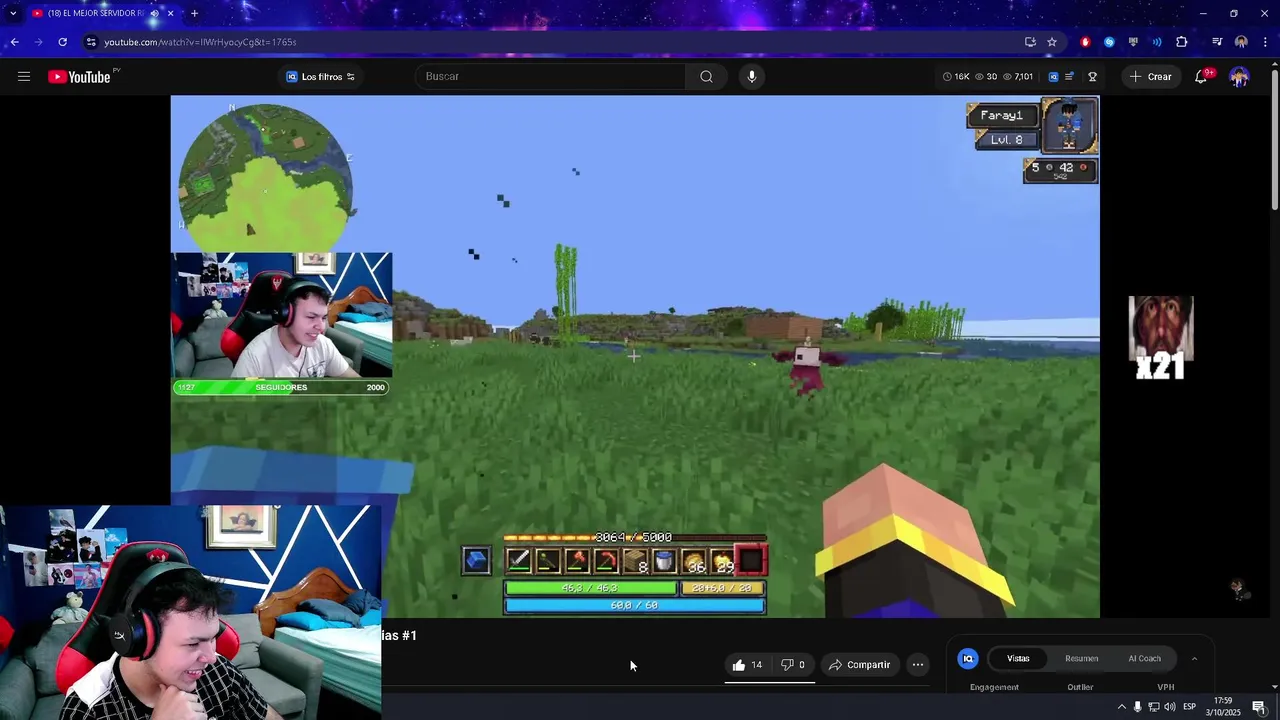Viewport: 1280px width, 720px height.
Task: Click the 16K clock stat
Action: pos(957,77)
